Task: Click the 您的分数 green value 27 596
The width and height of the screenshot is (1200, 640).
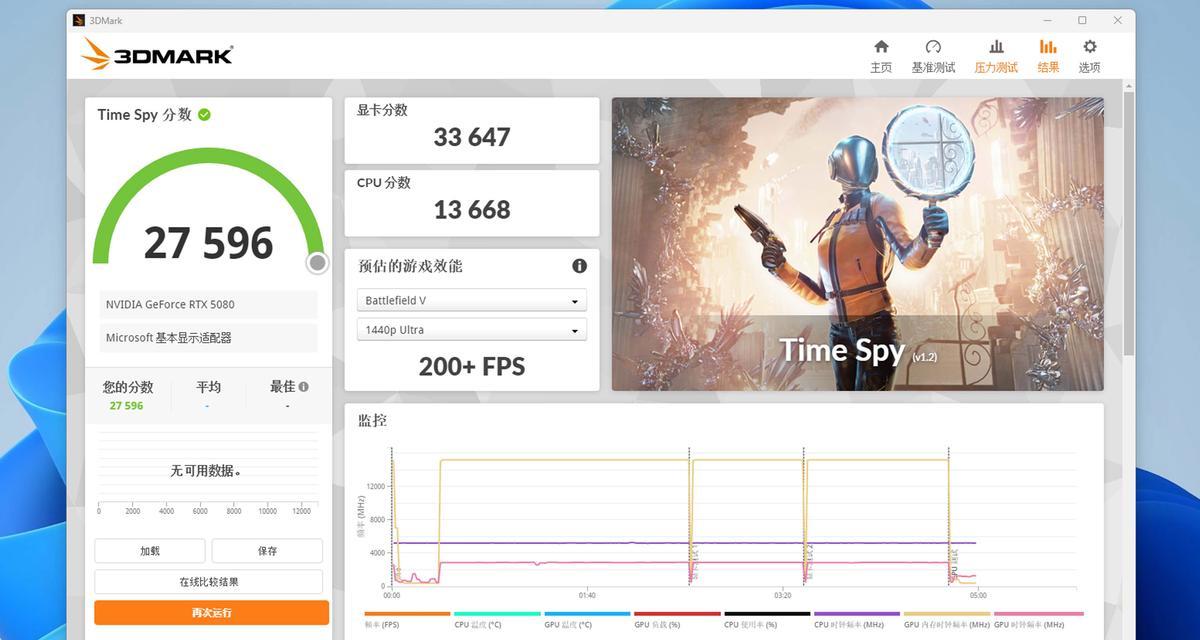Action: (127, 406)
